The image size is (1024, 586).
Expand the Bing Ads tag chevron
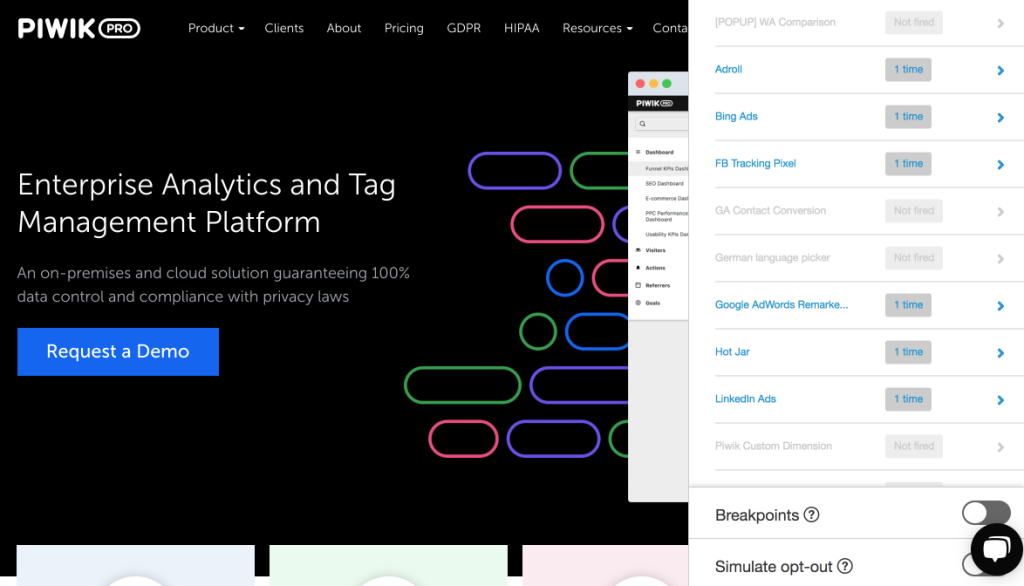pyautogui.click(x=1000, y=117)
